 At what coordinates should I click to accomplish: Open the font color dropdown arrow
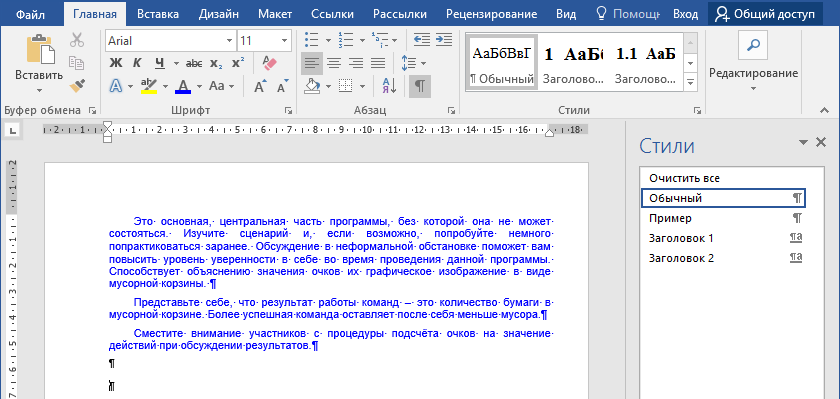pyautogui.click(x=199, y=86)
